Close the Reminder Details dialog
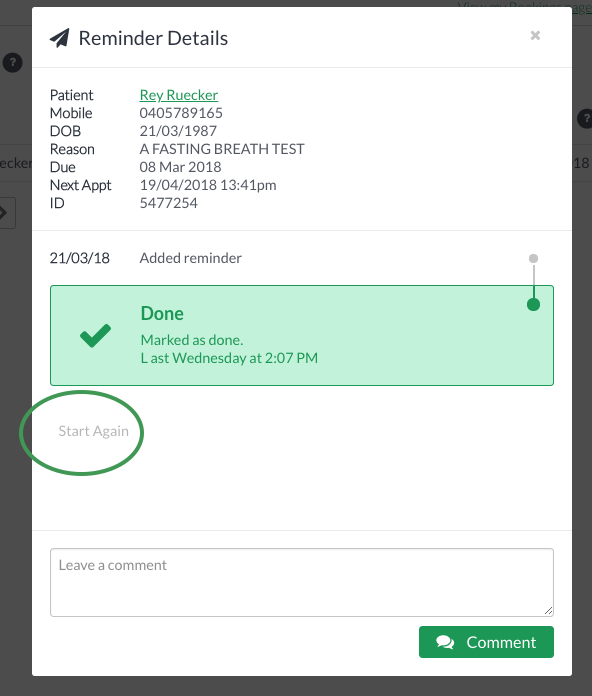The height and width of the screenshot is (696, 592). click(x=535, y=36)
